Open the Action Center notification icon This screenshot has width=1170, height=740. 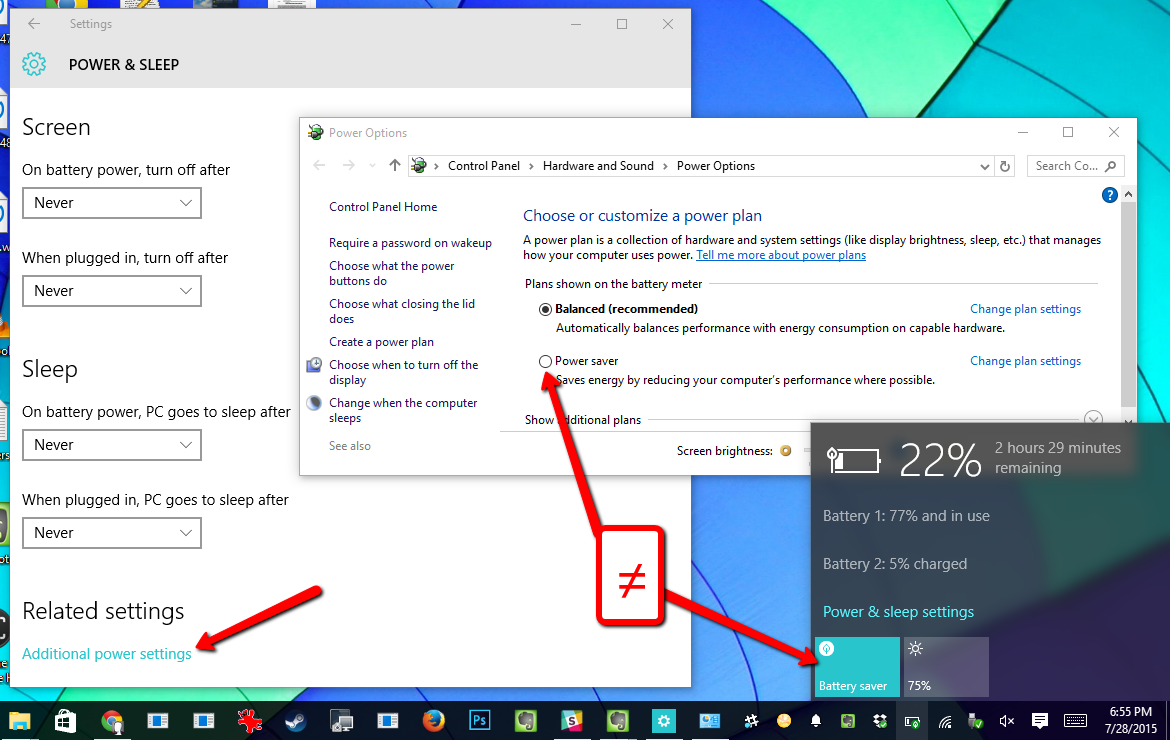pyautogui.click(x=1039, y=720)
